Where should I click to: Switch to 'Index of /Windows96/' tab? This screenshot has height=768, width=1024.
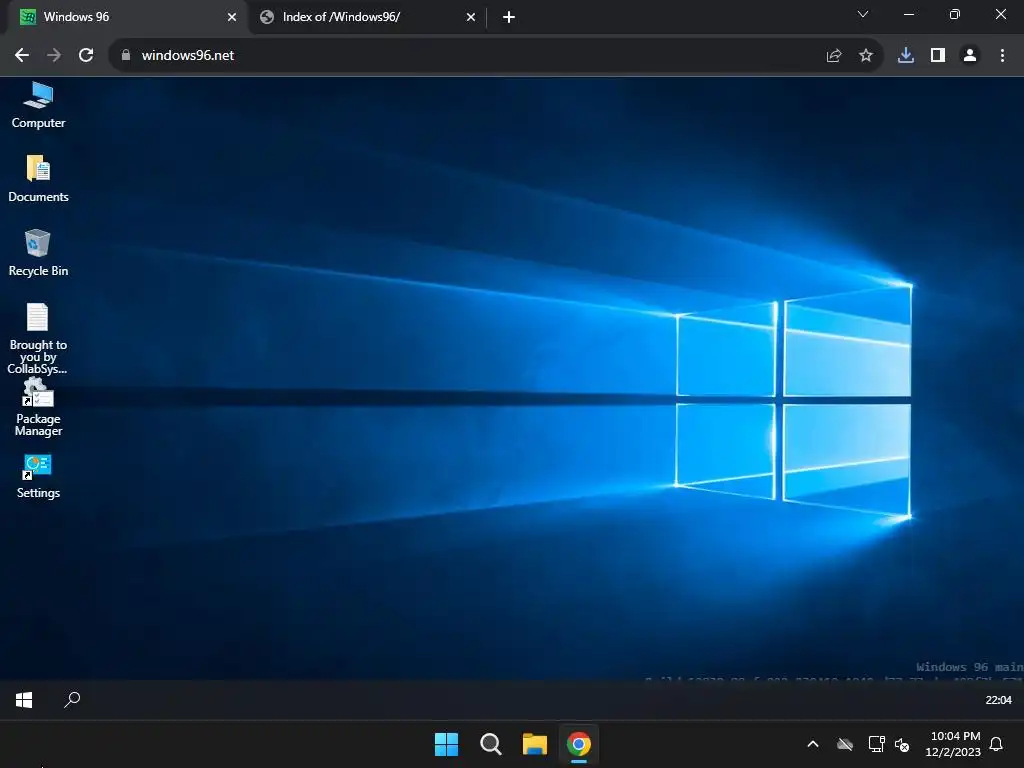pyautogui.click(x=367, y=17)
